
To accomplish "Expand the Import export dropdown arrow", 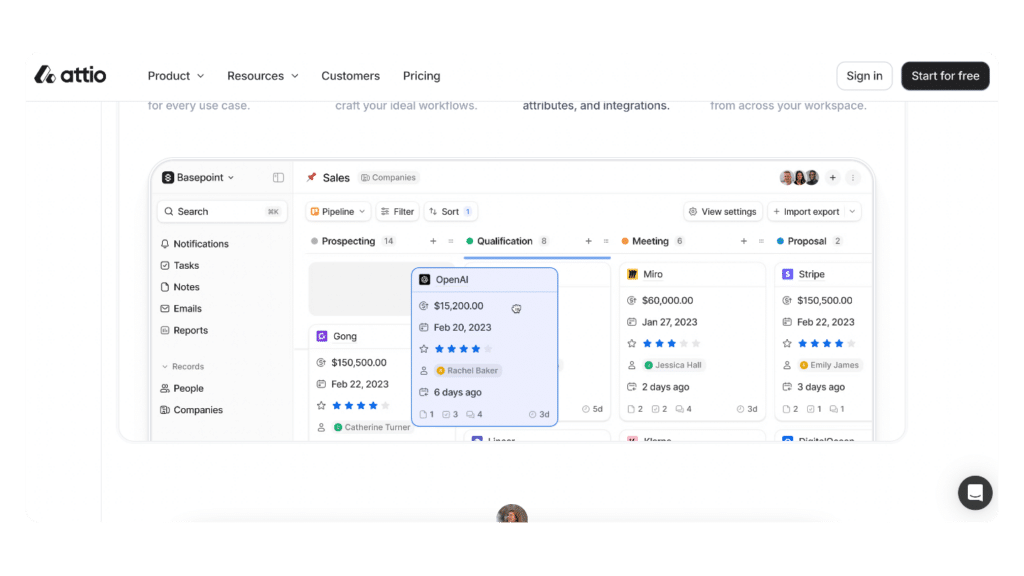I will point(852,212).
